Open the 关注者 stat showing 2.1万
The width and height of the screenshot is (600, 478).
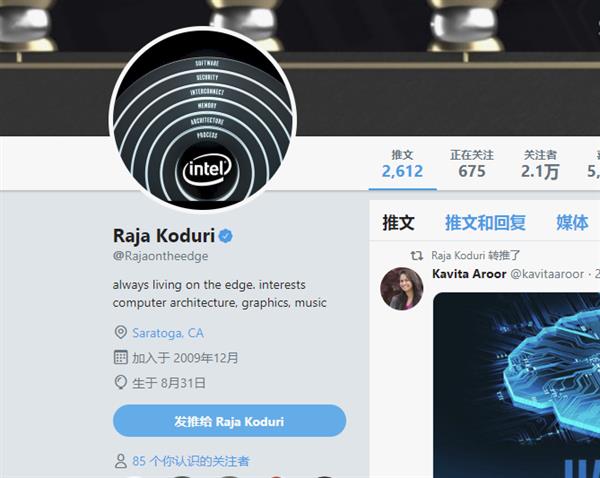(x=540, y=165)
